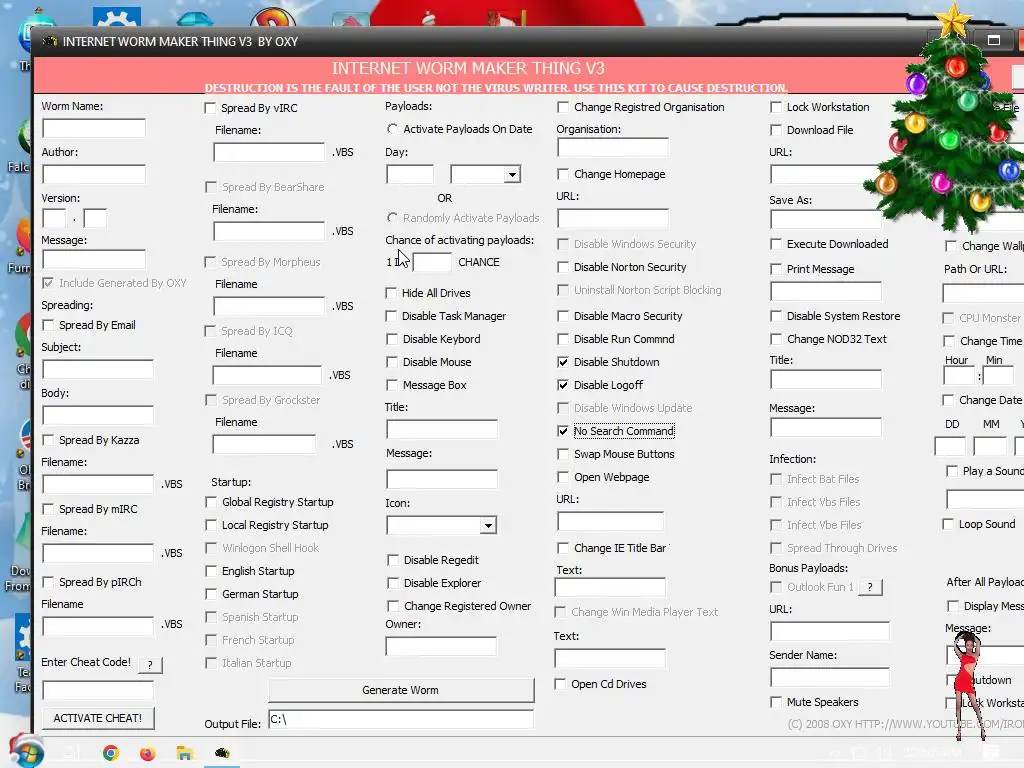Open the month dropdown next to Day

coord(513,174)
